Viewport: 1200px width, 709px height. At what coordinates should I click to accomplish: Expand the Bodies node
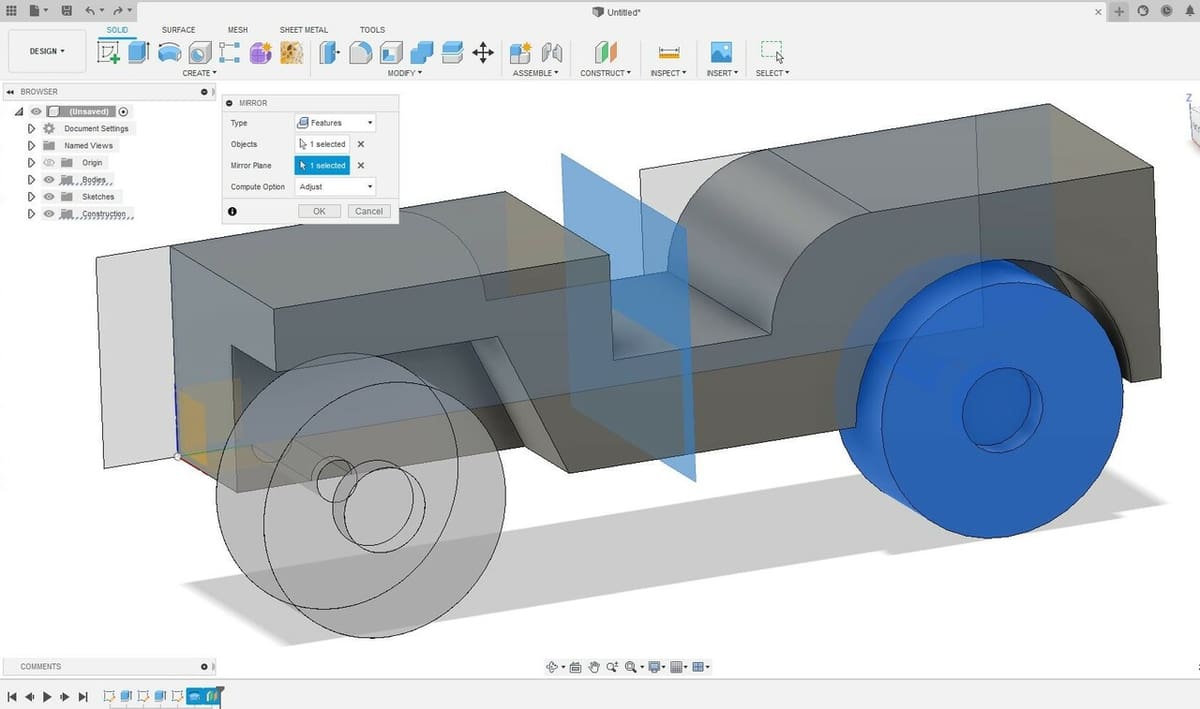32,180
